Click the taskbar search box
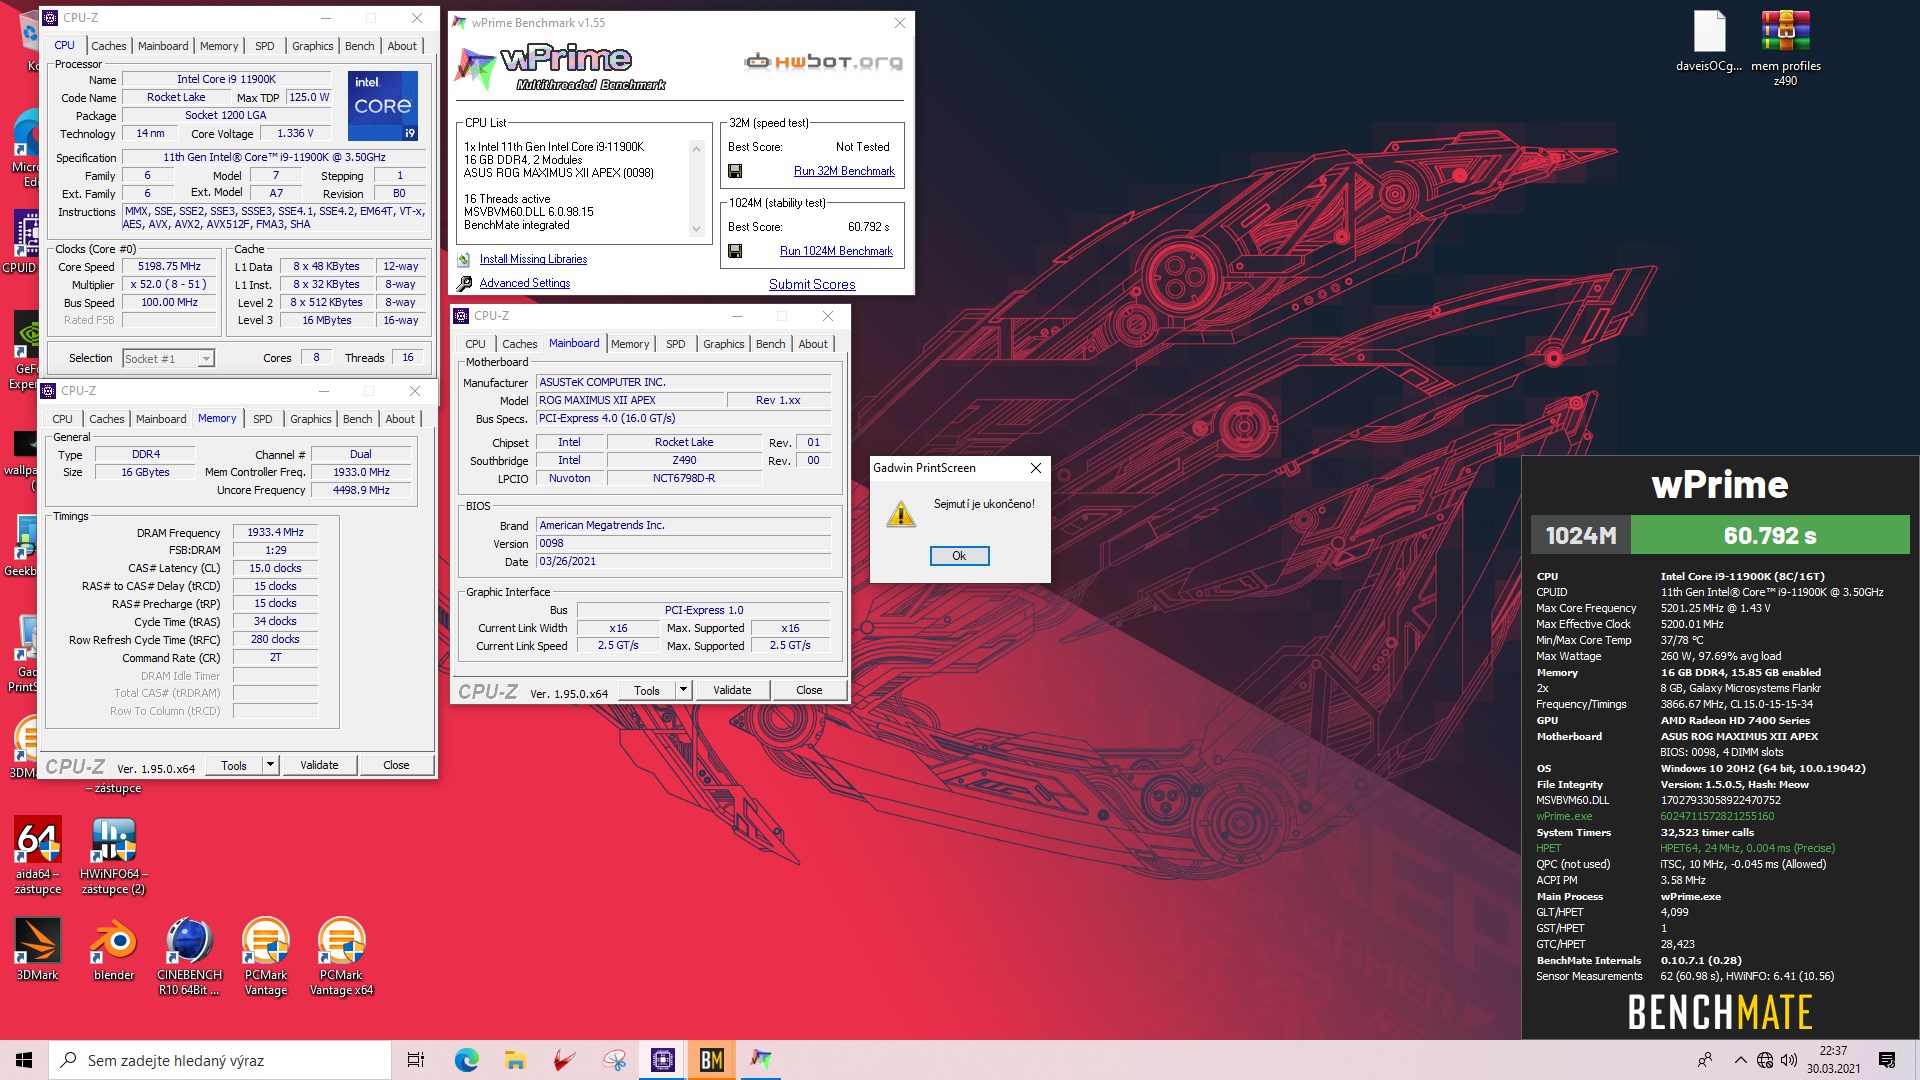The height and width of the screenshot is (1080, 1920). pos(220,1060)
